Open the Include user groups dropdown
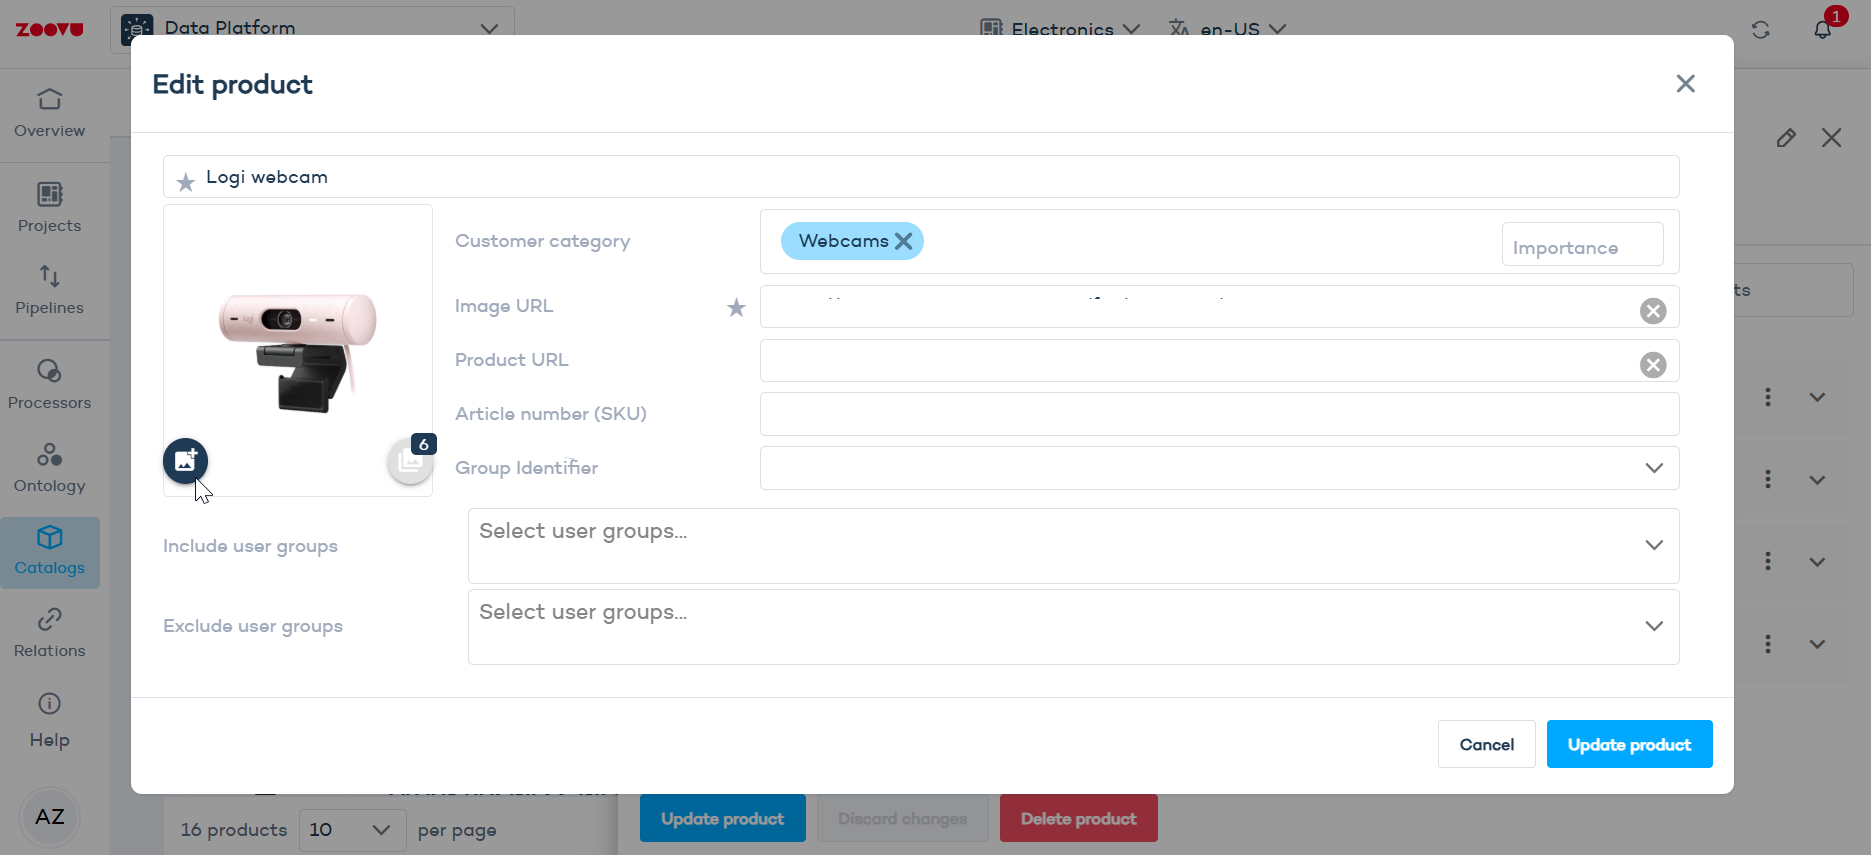This screenshot has width=1871, height=855. click(1654, 545)
